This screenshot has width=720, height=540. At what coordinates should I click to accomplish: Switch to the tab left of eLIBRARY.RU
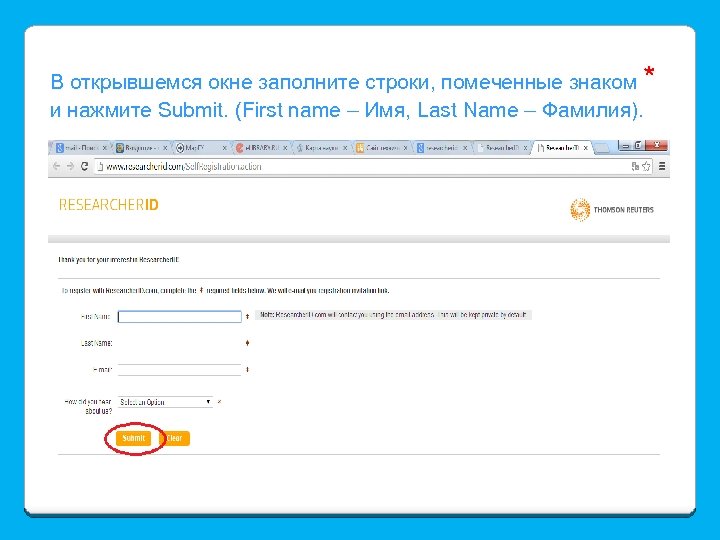tap(201, 148)
